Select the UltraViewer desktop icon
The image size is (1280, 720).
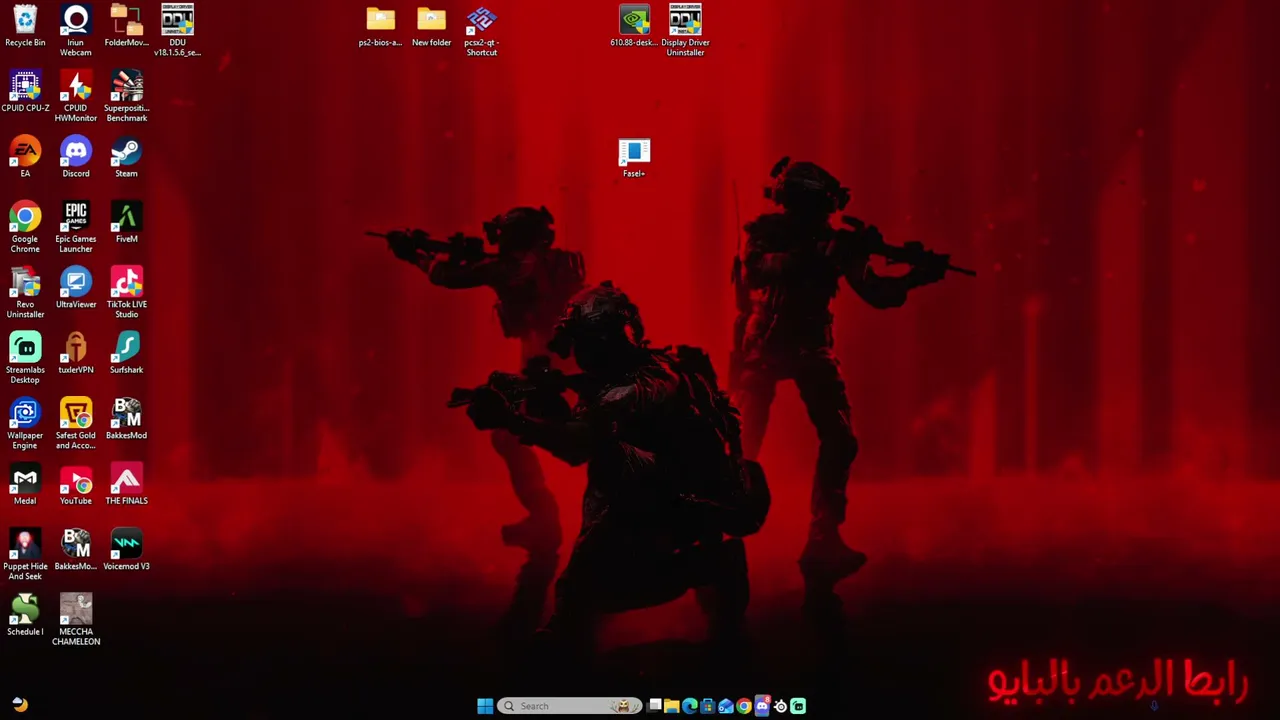click(x=76, y=289)
